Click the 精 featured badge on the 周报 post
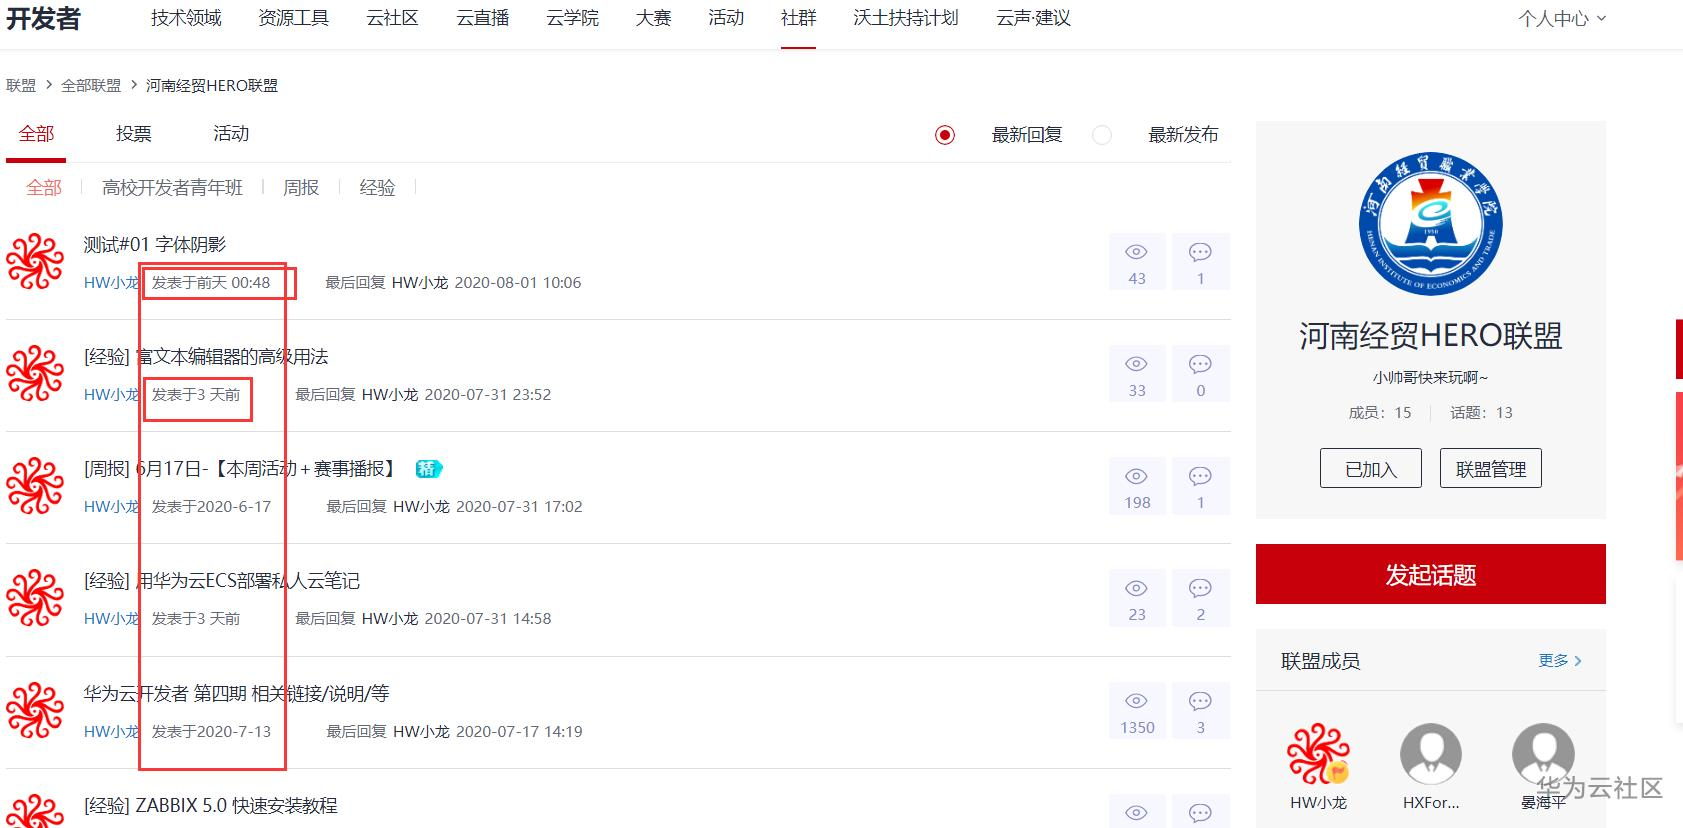1683x828 pixels. tap(428, 468)
